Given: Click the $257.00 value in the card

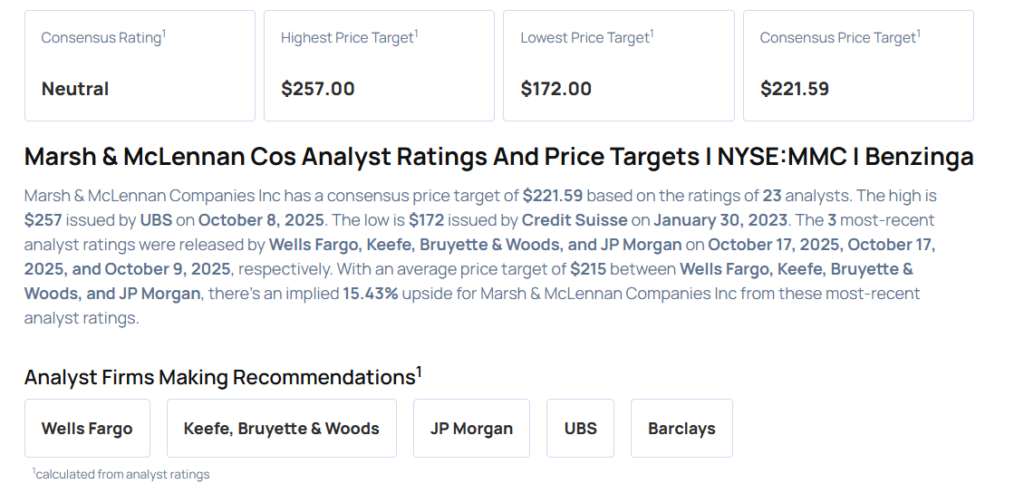Looking at the screenshot, I should pos(317,89).
